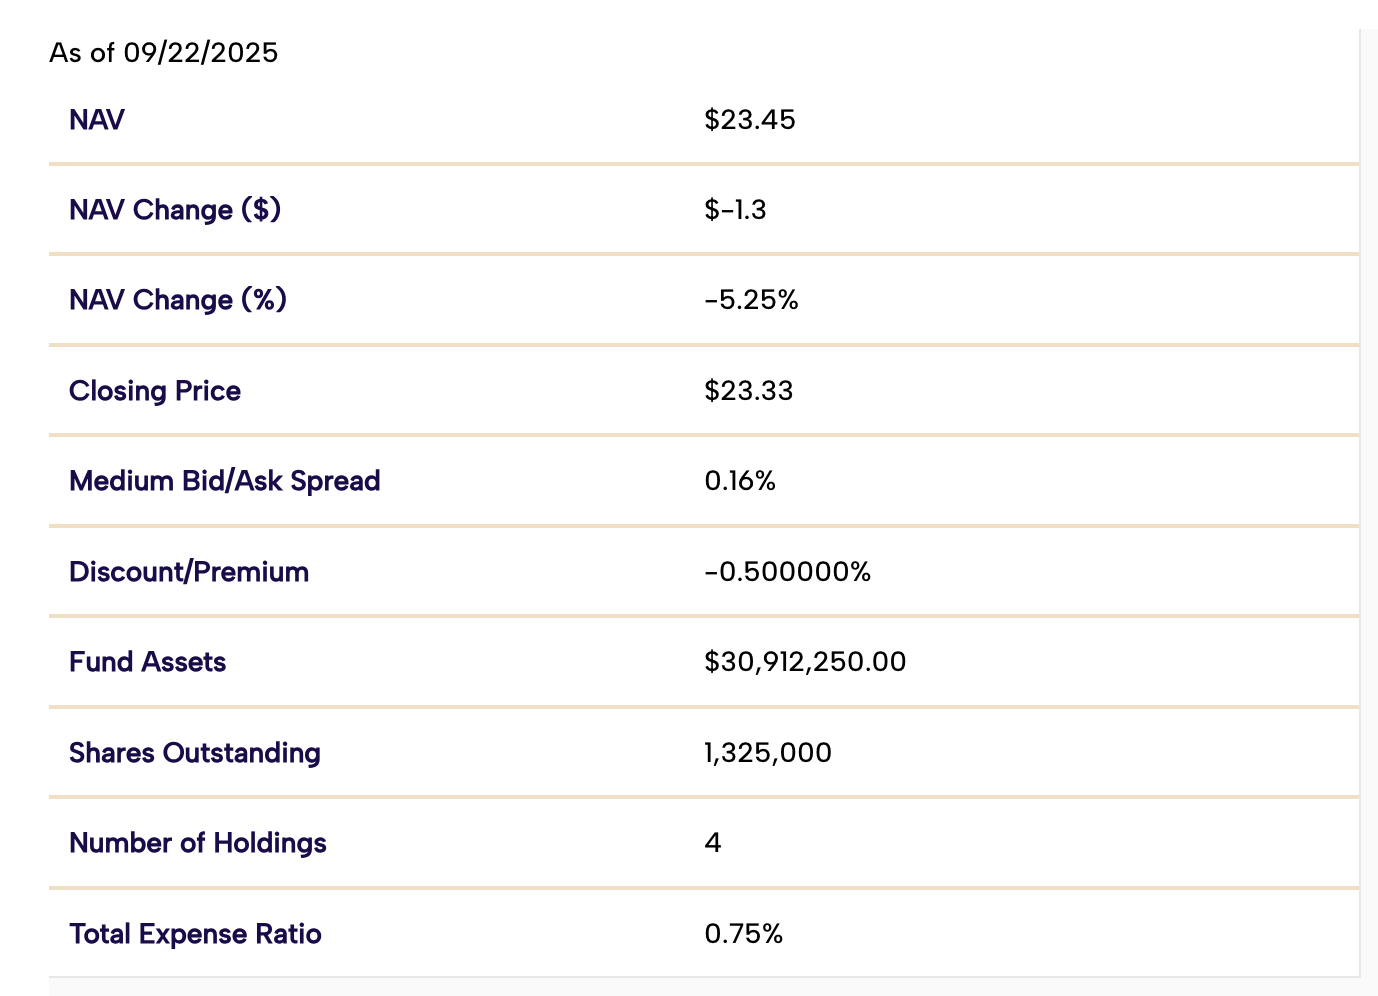Select the -5.25% NAV change value

[751, 300]
